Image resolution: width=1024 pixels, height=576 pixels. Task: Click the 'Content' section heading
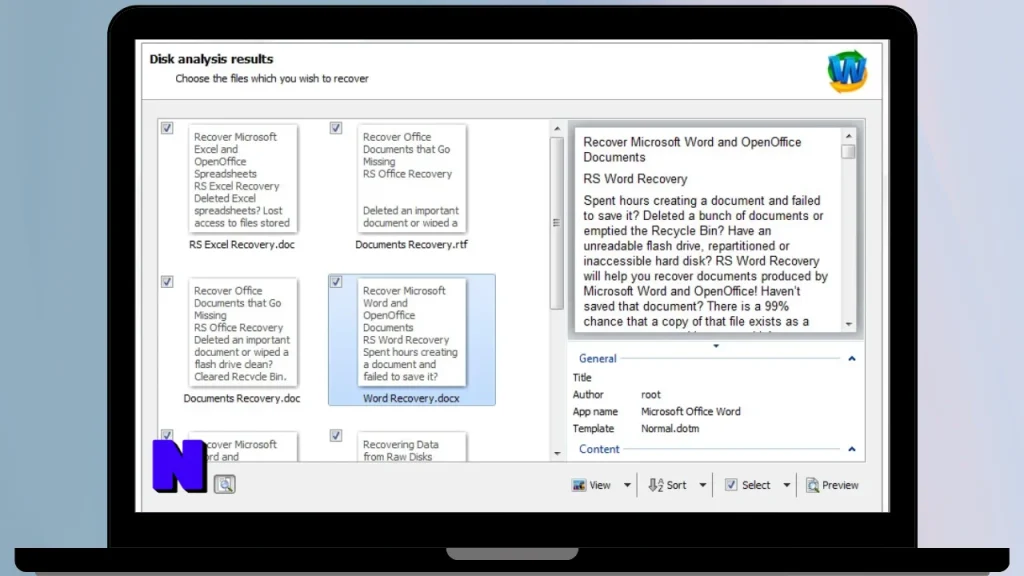point(599,449)
